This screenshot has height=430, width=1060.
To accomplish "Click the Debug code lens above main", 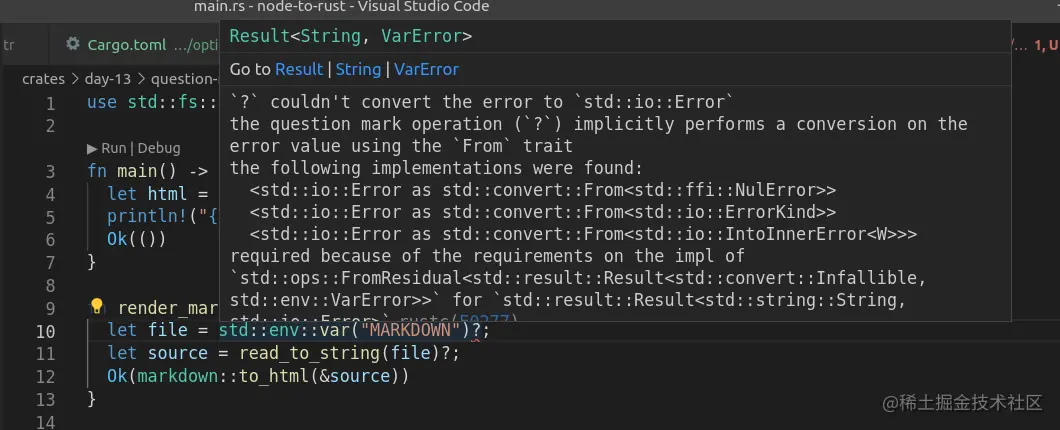I will coord(158,148).
